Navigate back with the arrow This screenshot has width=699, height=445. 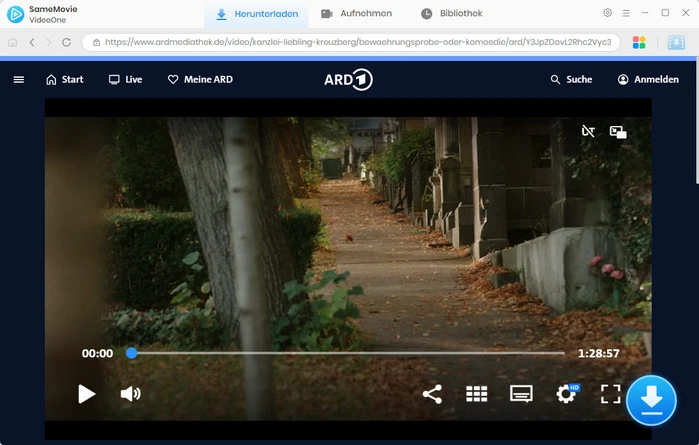pyautogui.click(x=32, y=42)
